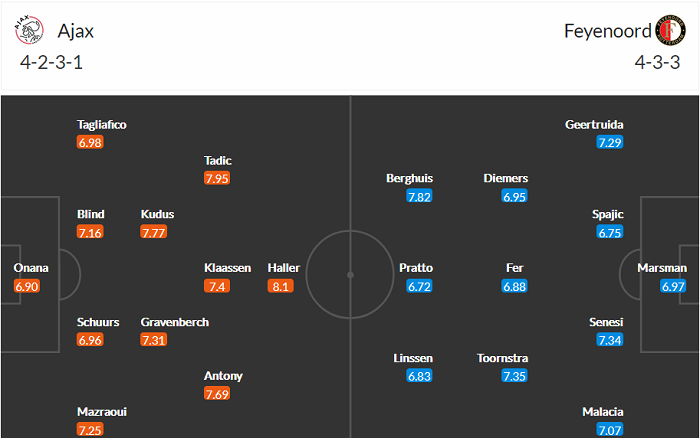
Task: Click Marsman's 6.97 rating badge
Action: tap(672, 286)
